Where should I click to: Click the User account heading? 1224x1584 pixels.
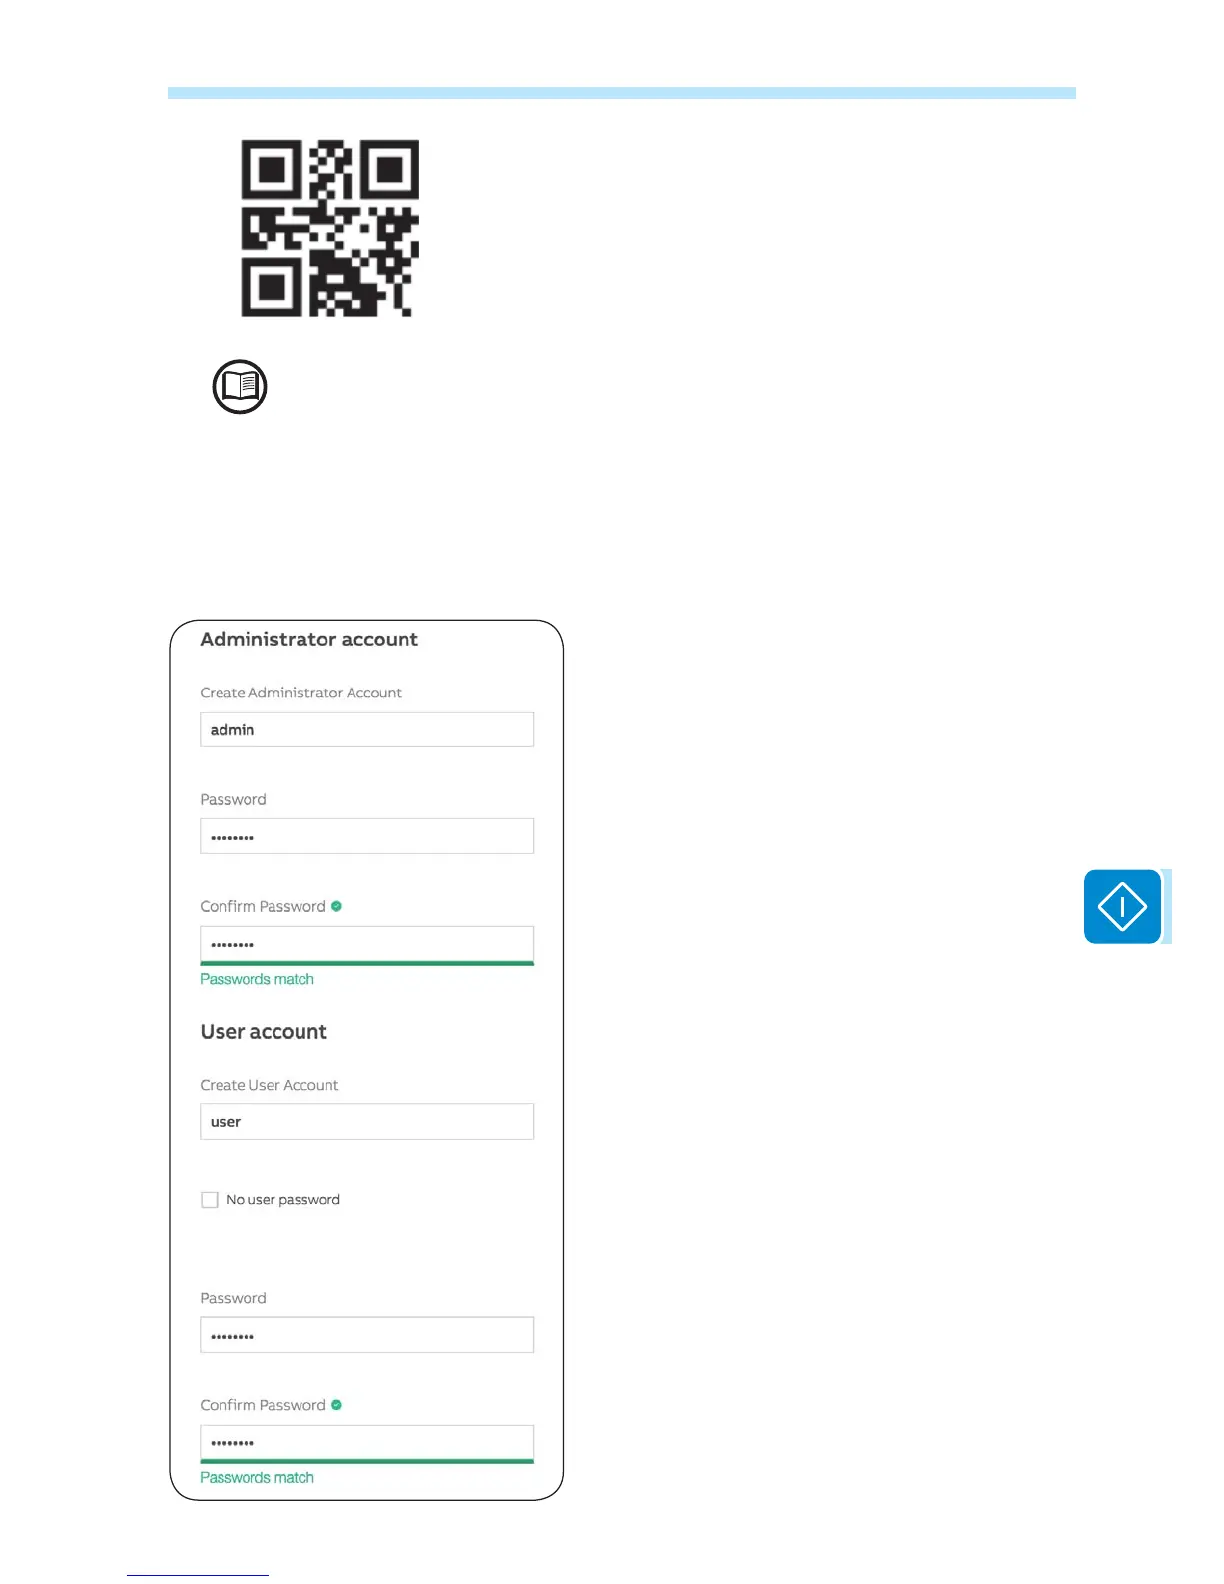click(x=264, y=1032)
